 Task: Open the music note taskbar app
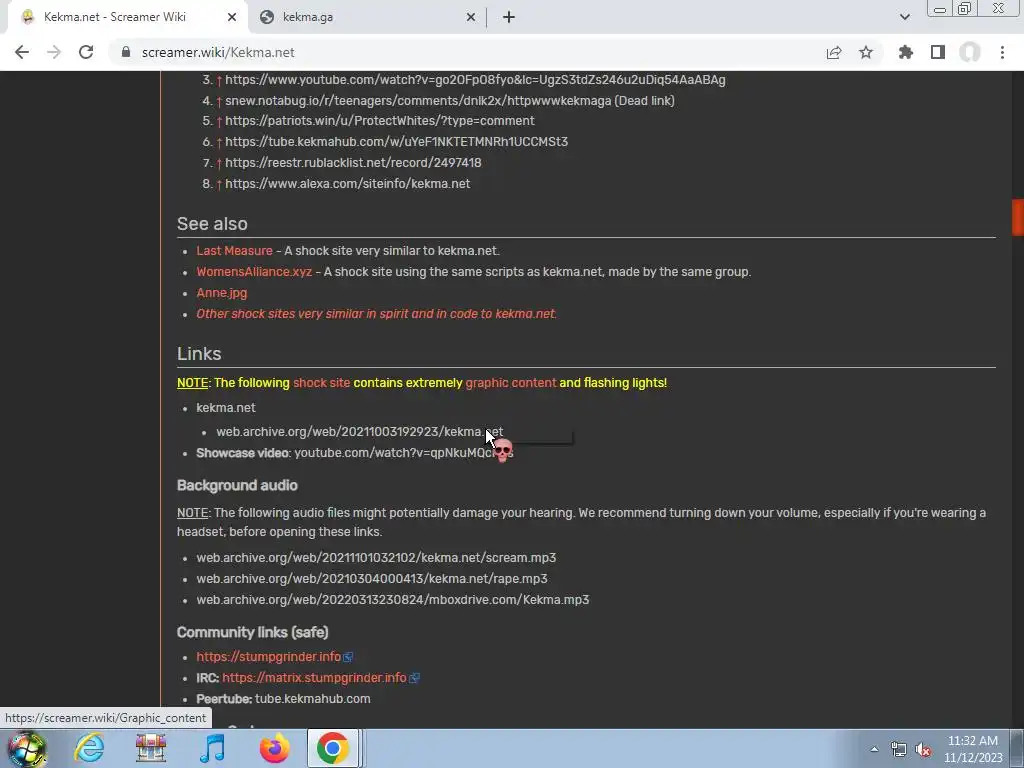click(212, 748)
